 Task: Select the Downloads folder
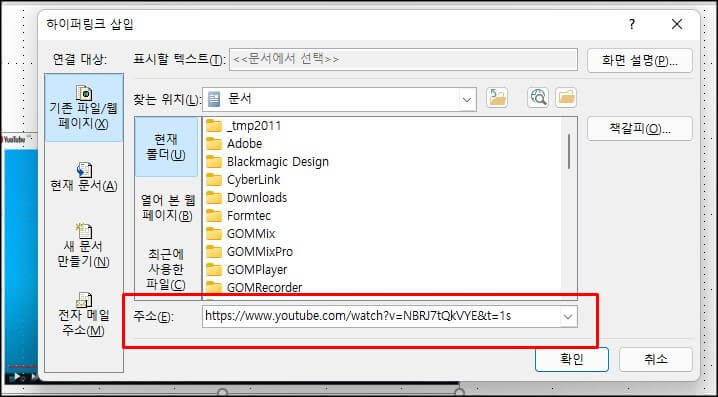pos(246,198)
